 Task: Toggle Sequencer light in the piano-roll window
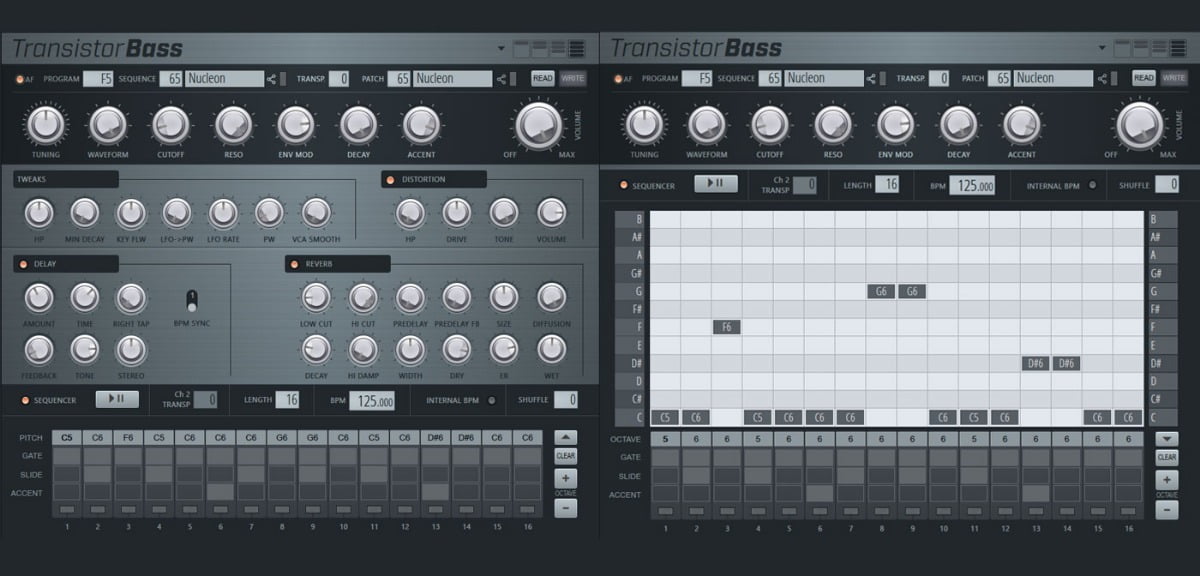click(625, 185)
